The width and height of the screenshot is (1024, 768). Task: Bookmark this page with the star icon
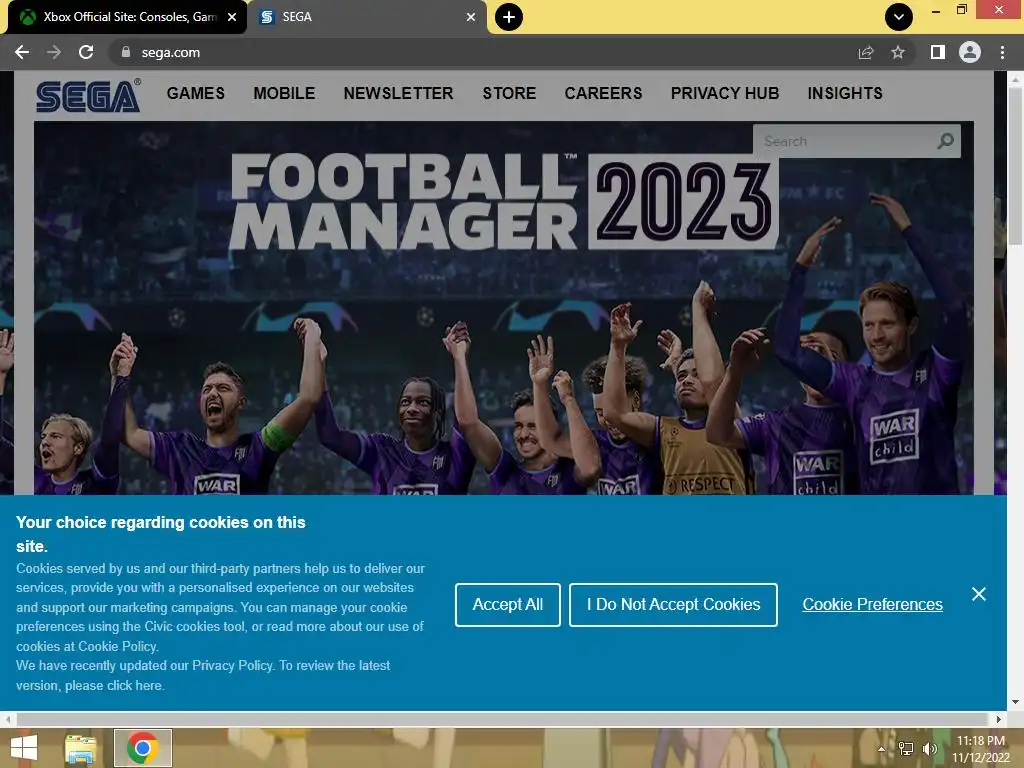898,52
